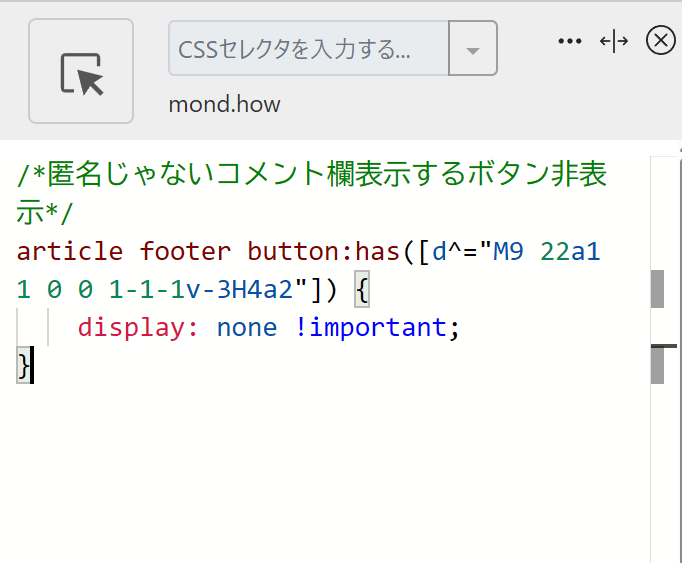This screenshot has height=563, width=682.
Task: Click the upper gray marker in the scrollbar
Action: tap(657, 289)
